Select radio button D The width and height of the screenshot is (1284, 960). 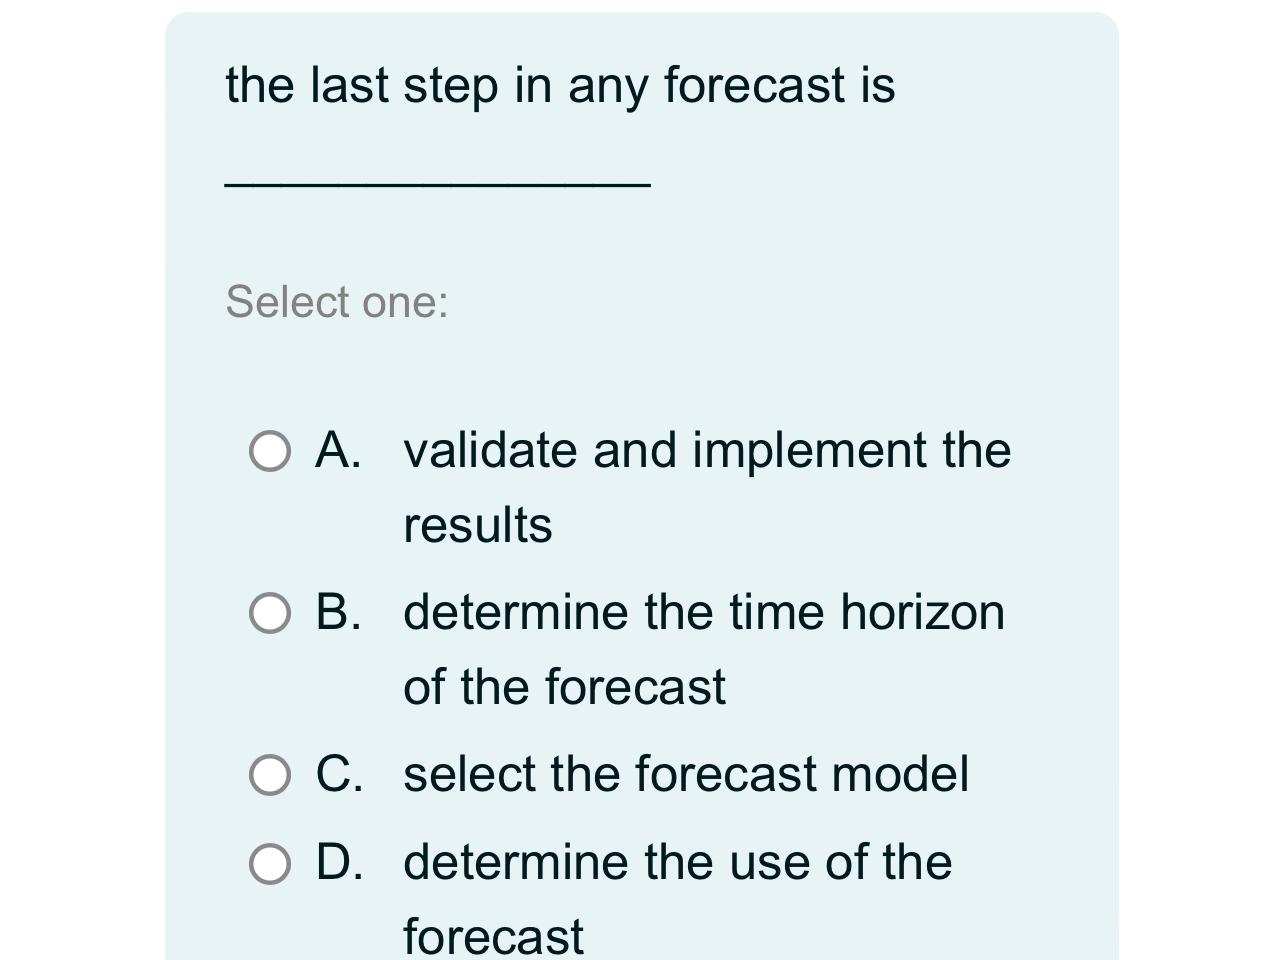270,862
